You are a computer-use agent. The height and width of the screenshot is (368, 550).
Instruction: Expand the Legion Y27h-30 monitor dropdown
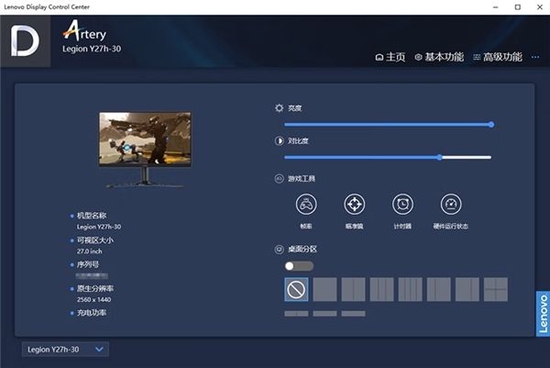pos(65,349)
